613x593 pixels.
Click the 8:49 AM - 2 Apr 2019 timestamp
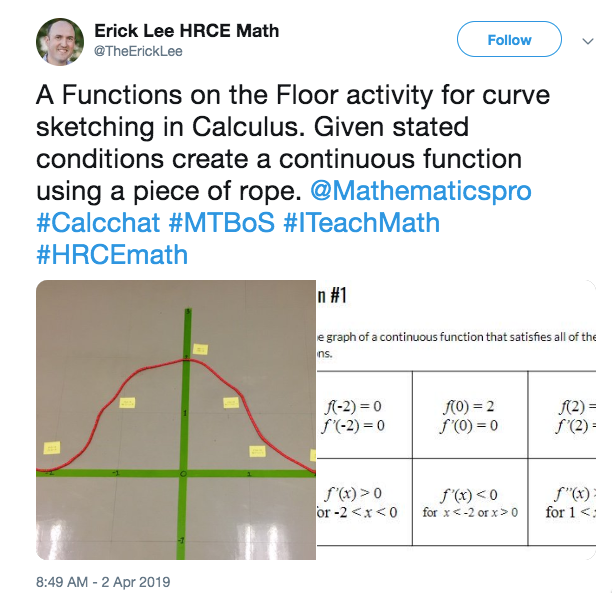point(104,581)
